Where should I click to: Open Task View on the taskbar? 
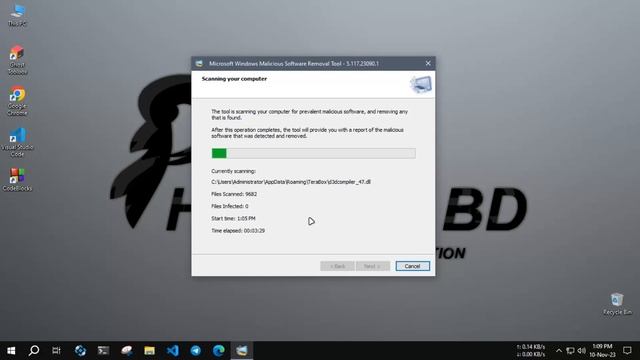pyautogui.click(x=56, y=351)
